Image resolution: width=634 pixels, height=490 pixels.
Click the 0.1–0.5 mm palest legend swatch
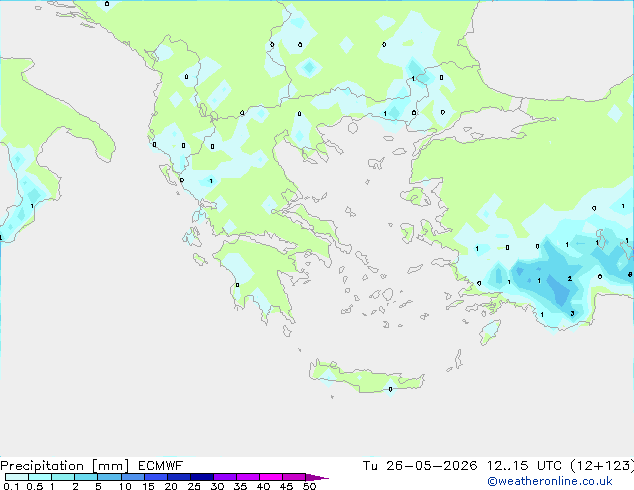pos(17,477)
